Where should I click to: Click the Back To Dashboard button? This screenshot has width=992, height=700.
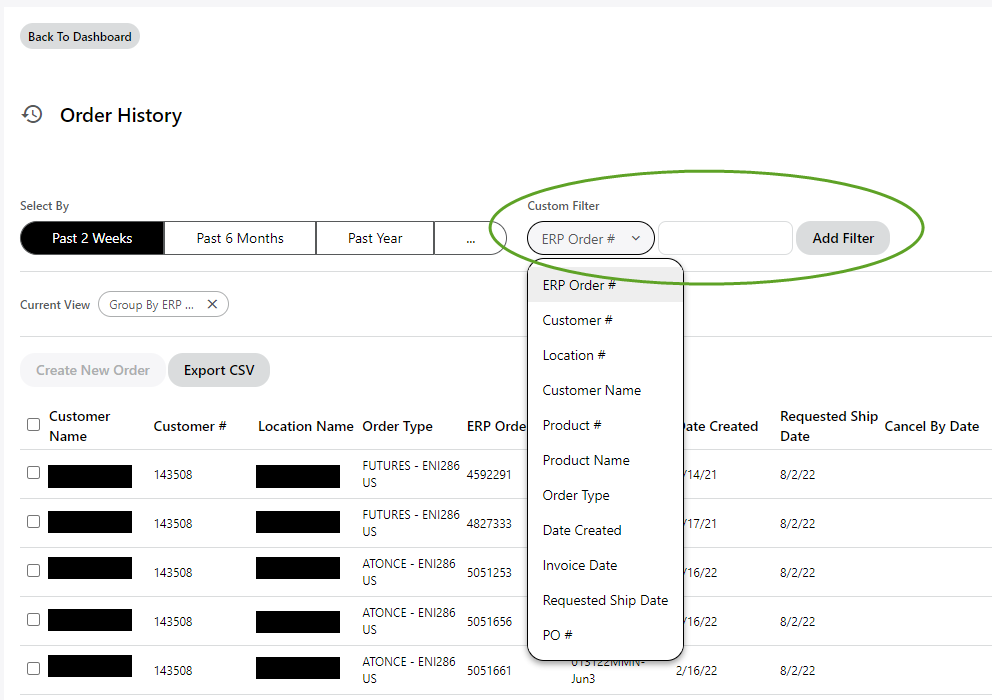click(79, 36)
